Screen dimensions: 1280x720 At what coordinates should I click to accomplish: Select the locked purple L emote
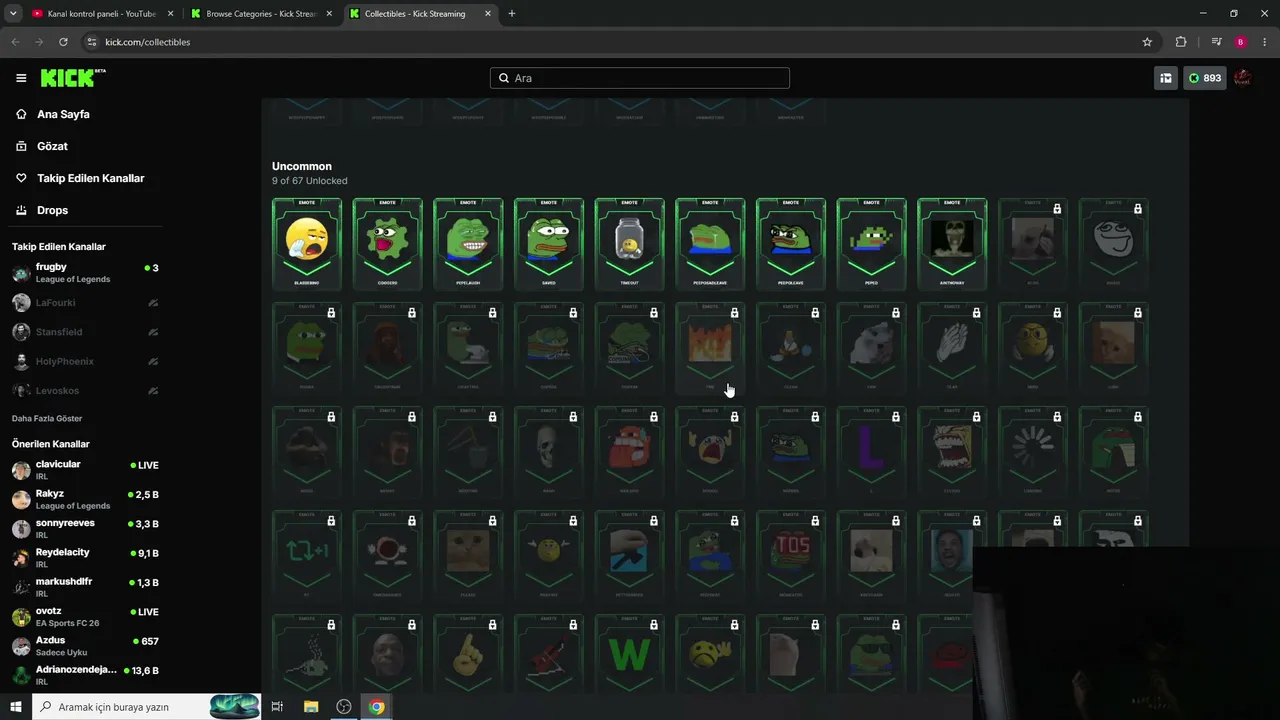(x=871, y=452)
